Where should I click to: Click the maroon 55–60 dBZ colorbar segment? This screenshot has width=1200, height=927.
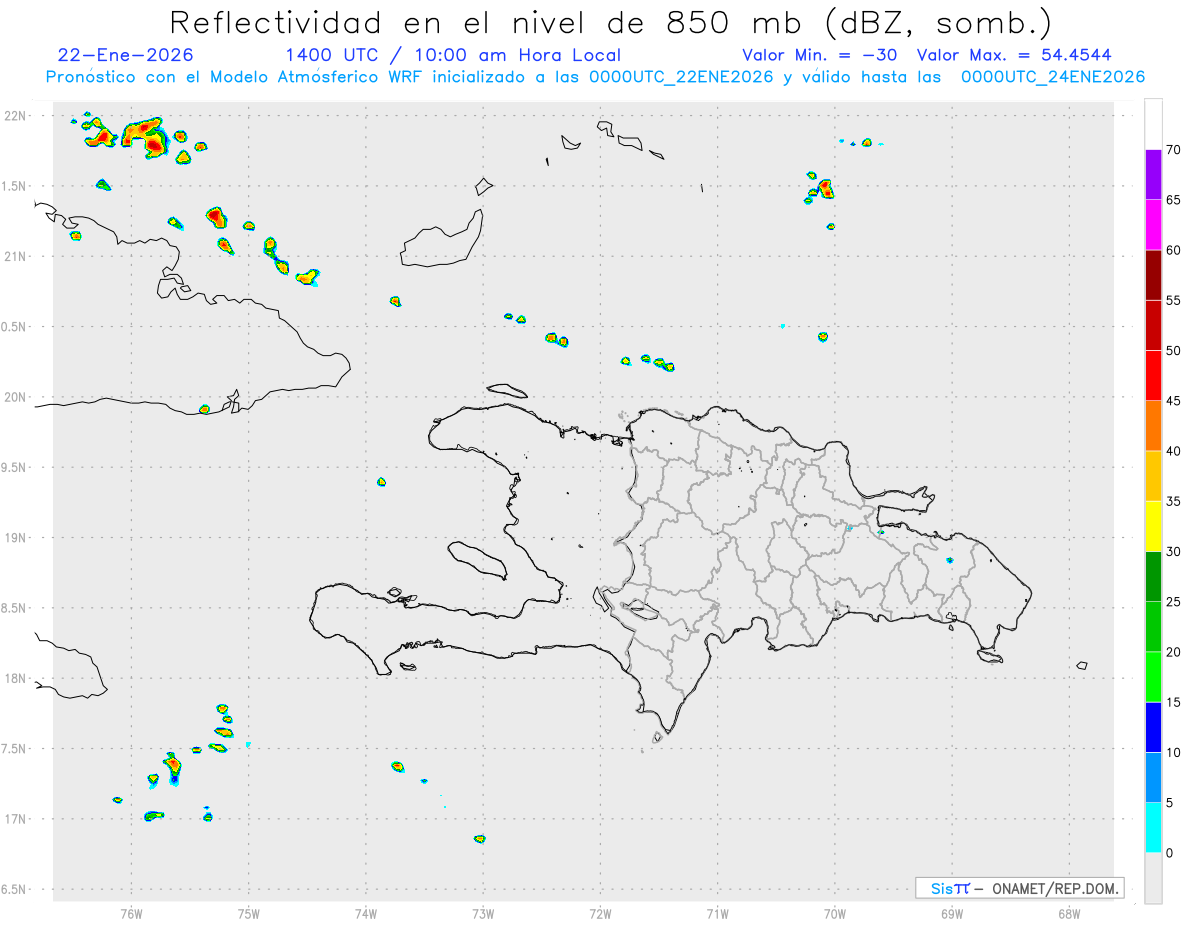1153,275
